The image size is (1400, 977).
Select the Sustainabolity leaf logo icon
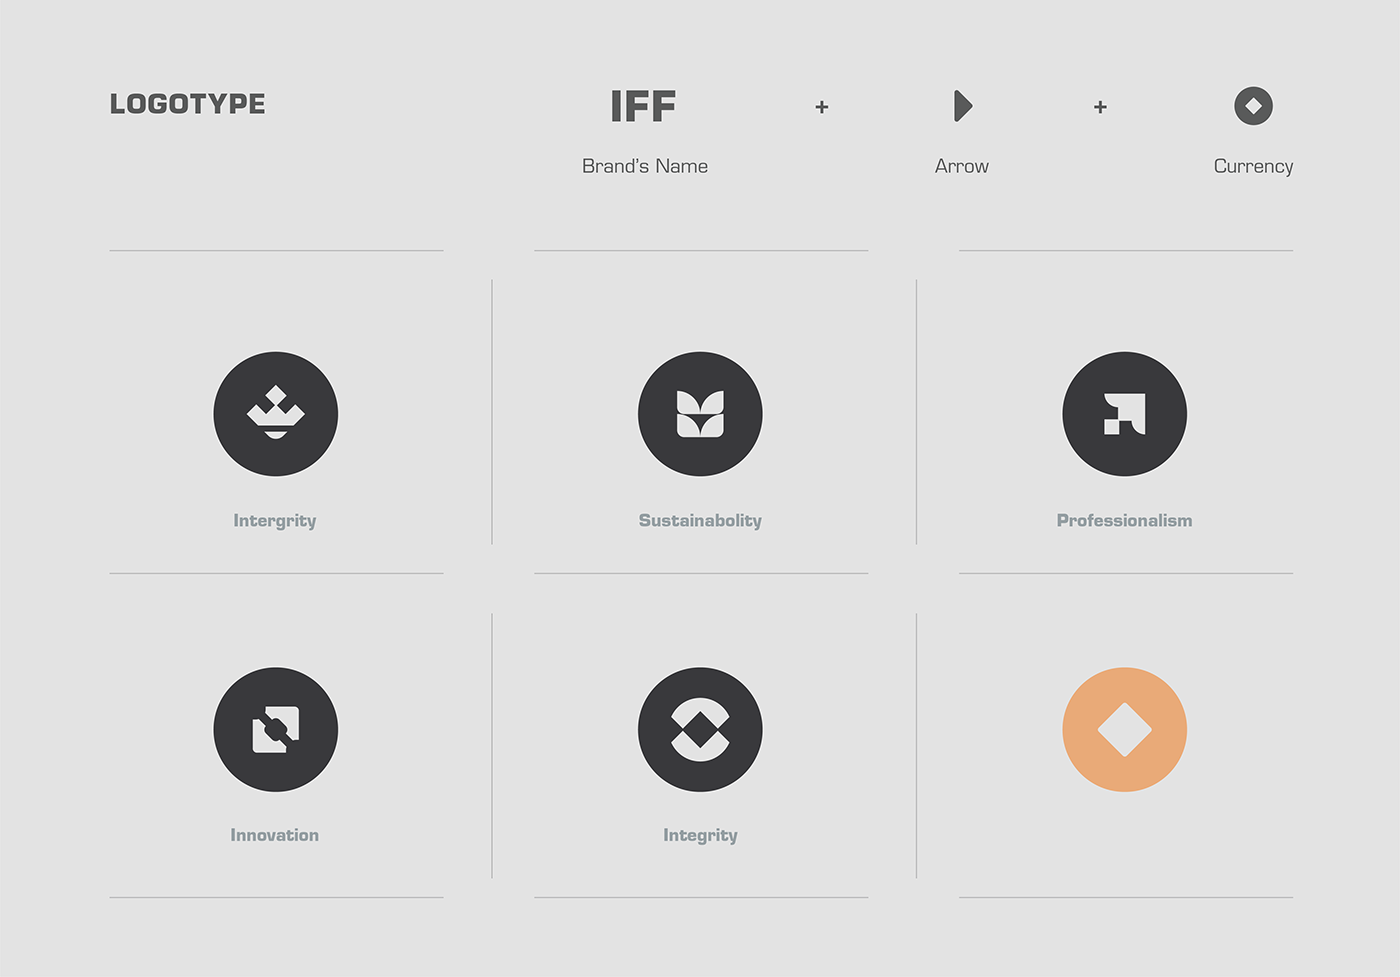pos(700,414)
